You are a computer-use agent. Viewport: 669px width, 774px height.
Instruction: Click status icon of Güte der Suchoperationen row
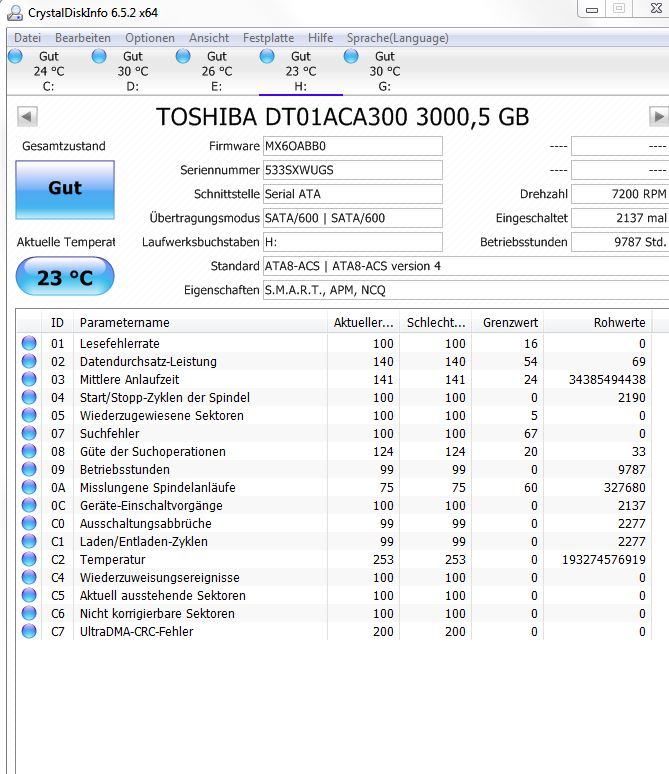[29, 451]
